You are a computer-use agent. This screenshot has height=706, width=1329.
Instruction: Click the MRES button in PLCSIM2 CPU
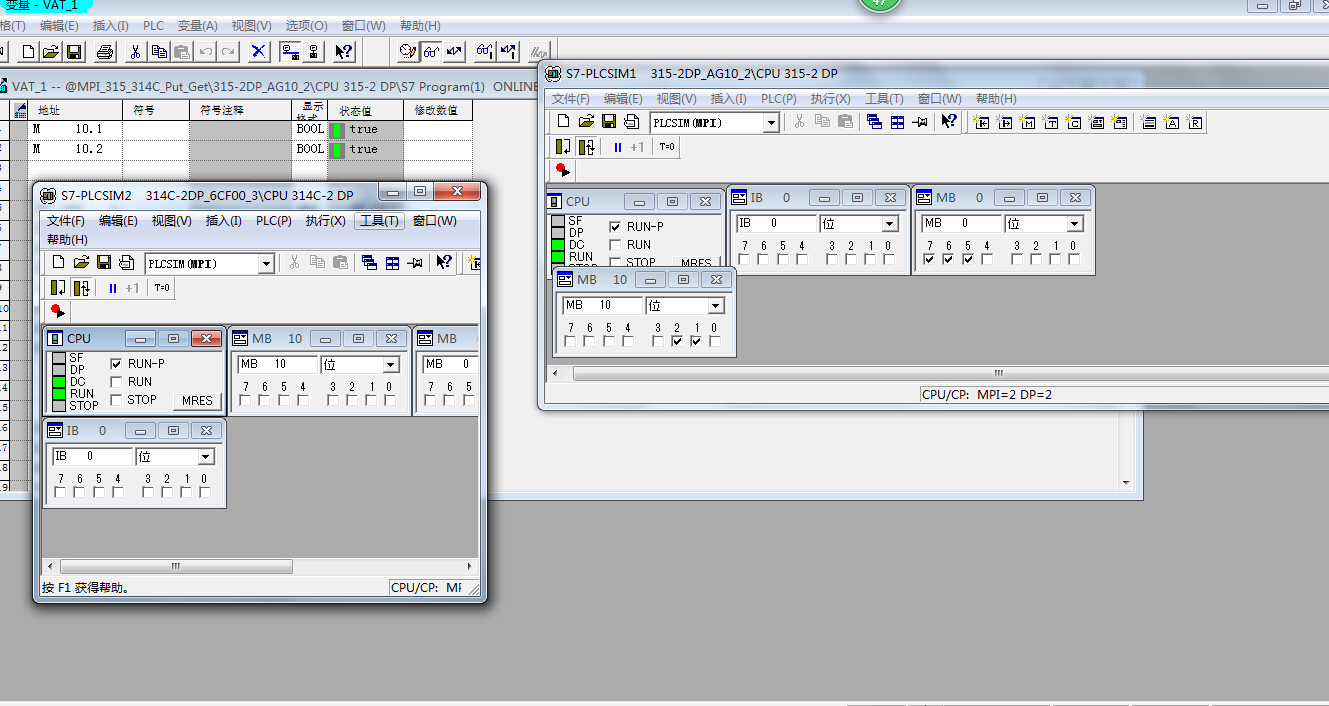coord(197,400)
